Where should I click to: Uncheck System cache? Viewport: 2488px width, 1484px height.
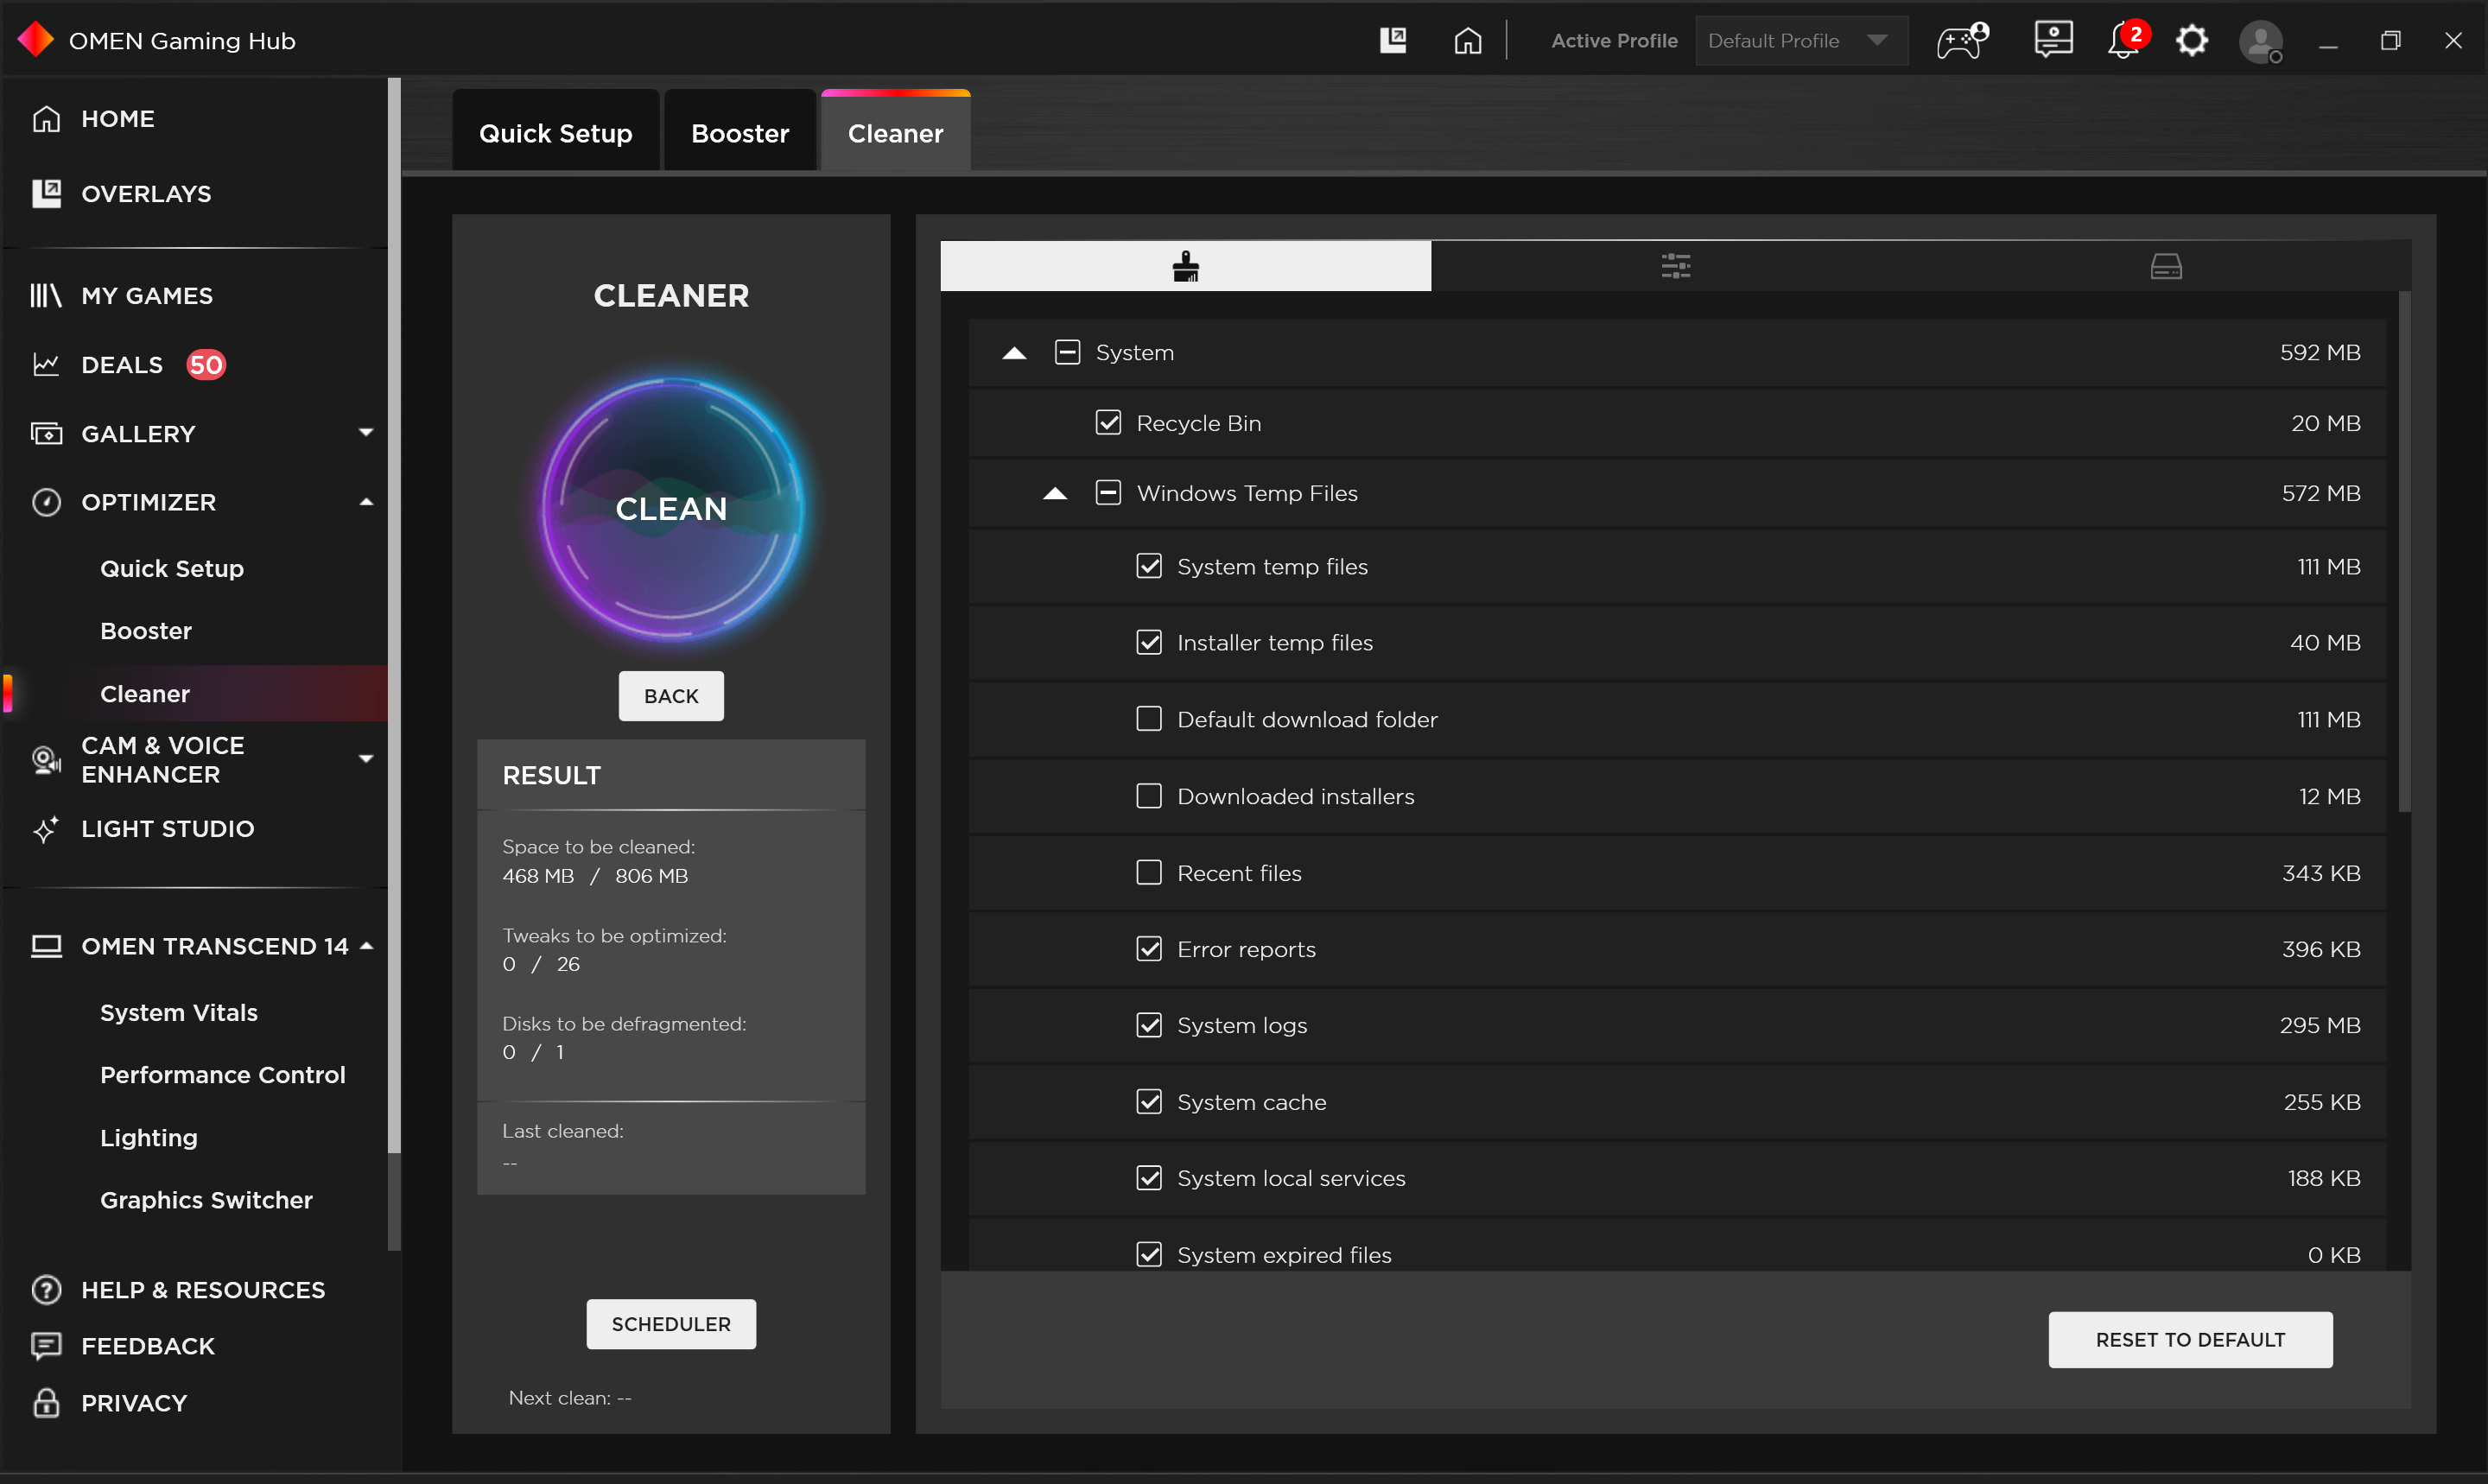click(1149, 1102)
